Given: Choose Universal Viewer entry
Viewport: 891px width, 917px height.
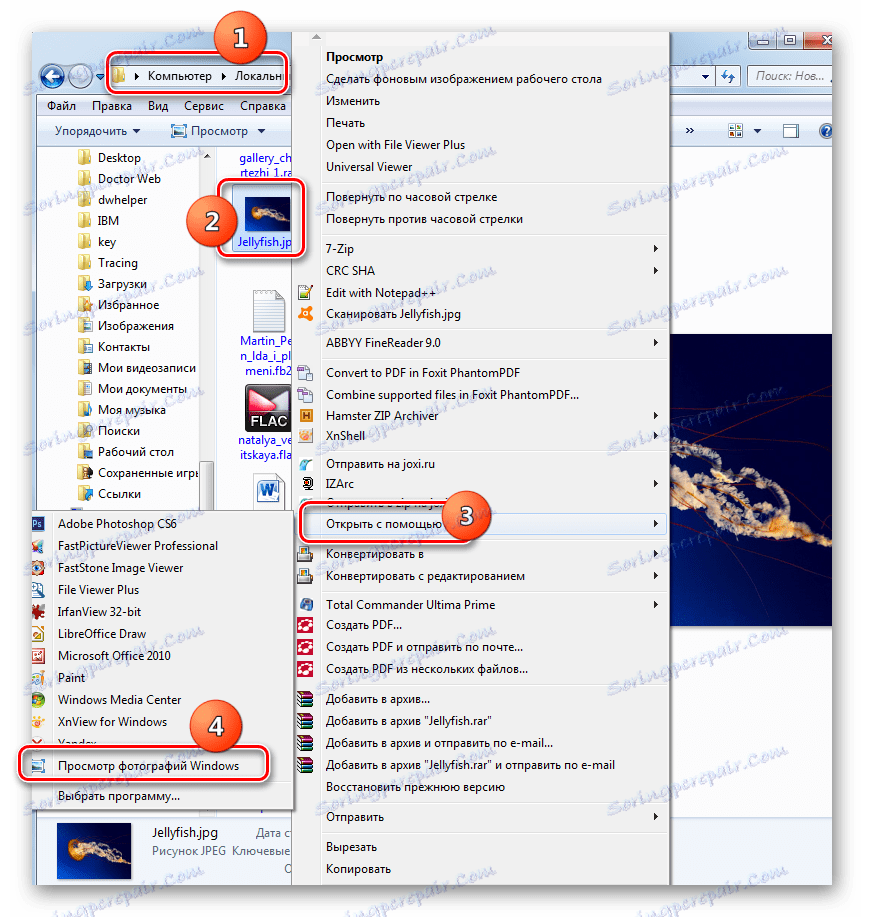Looking at the screenshot, I should coord(369,167).
